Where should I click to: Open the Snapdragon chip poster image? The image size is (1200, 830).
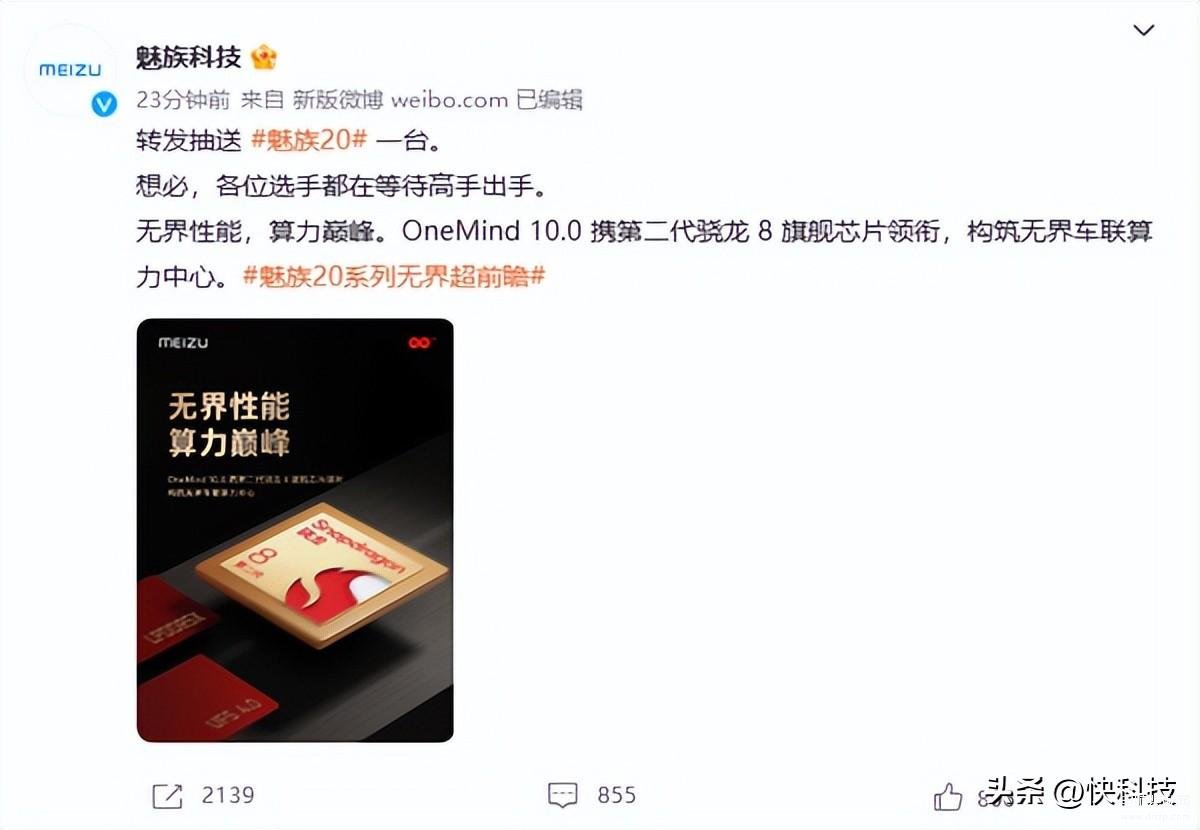[295, 530]
